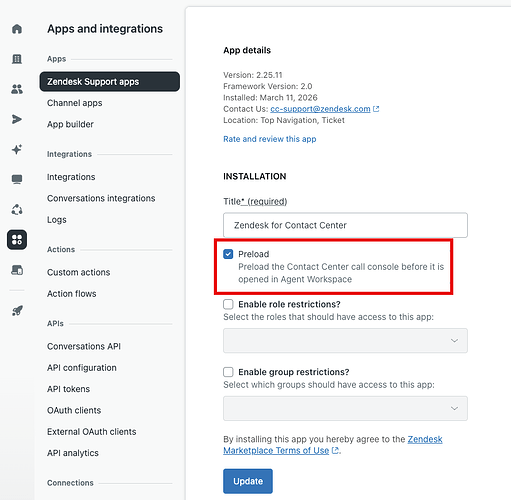Open the AI sparkle icon
This screenshot has height=500, width=511.
[x=17, y=149]
